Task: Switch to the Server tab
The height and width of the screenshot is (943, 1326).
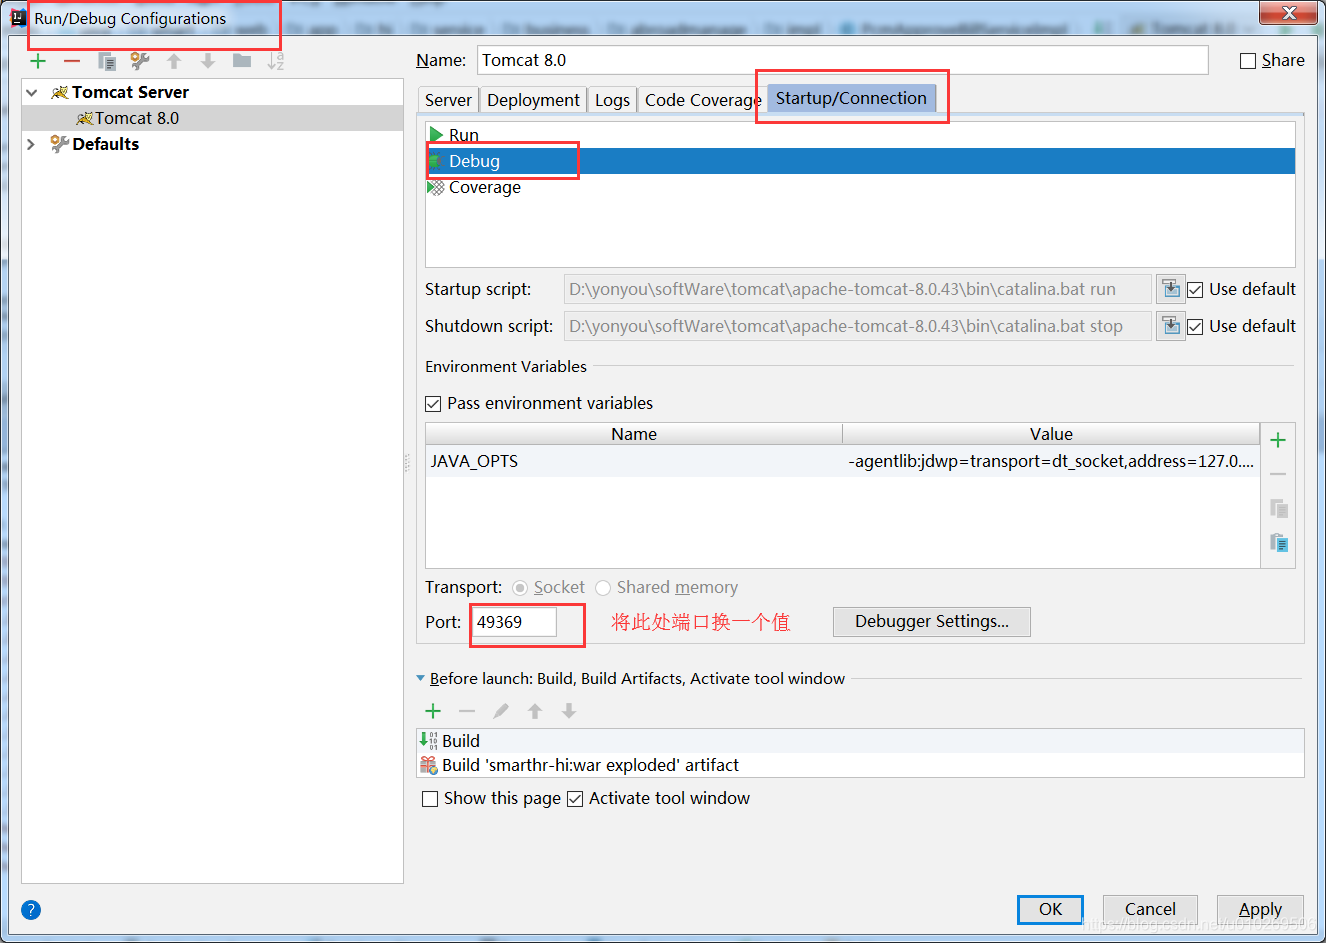Action: pyautogui.click(x=448, y=100)
